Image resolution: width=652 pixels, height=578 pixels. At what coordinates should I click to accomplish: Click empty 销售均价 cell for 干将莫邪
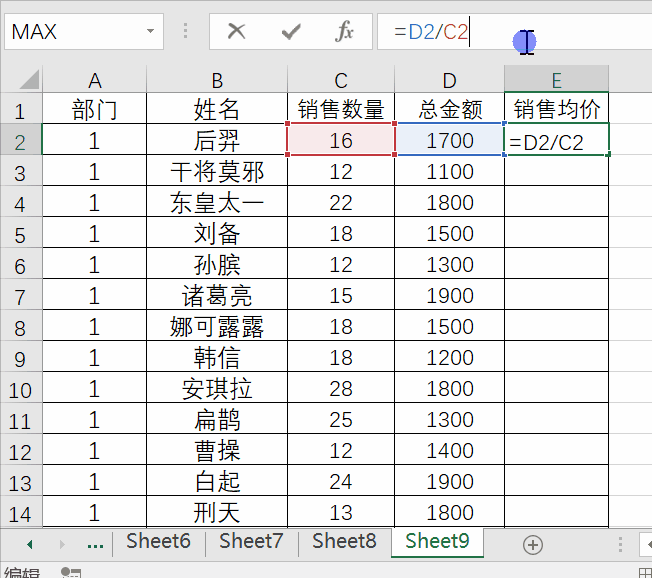556,171
